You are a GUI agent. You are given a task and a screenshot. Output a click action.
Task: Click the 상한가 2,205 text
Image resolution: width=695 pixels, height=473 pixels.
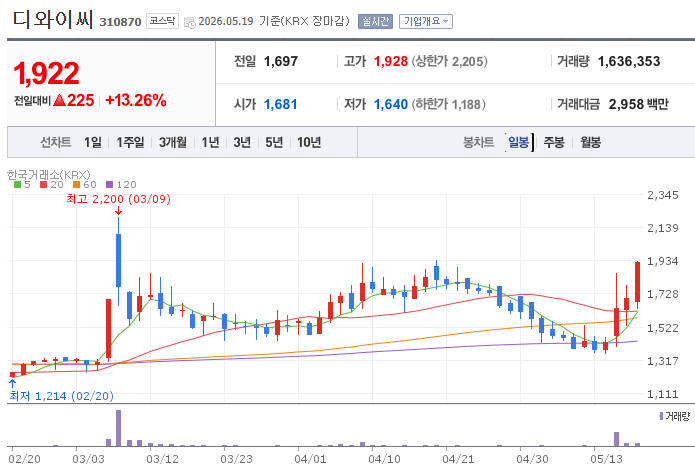(x=449, y=61)
